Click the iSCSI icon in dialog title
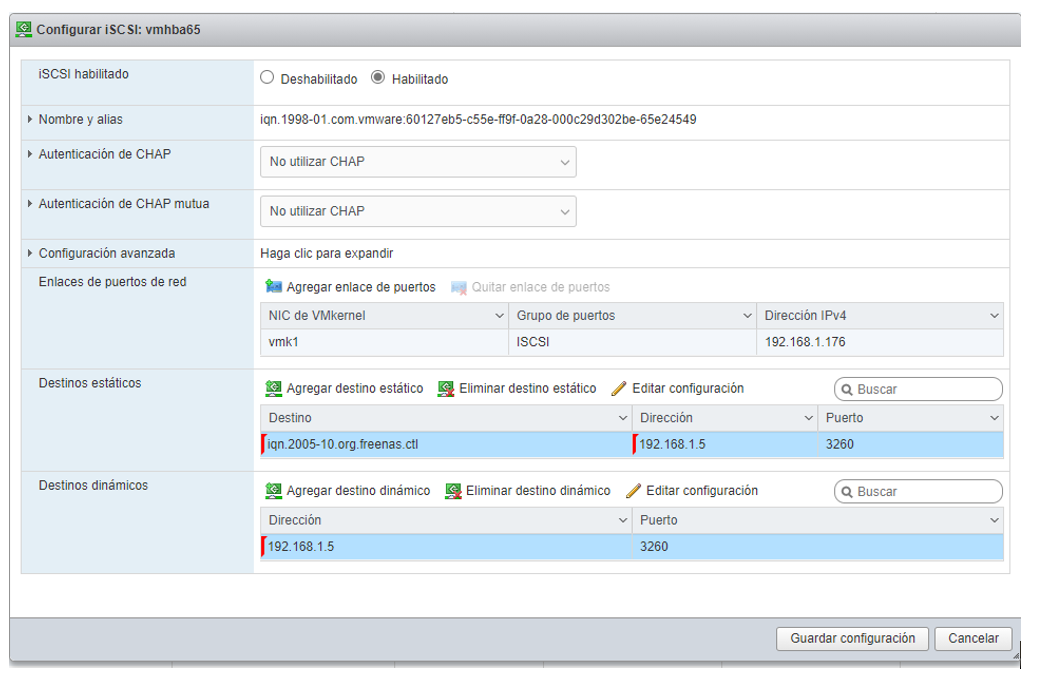1044x683 pixels. [x=24, y=29]
